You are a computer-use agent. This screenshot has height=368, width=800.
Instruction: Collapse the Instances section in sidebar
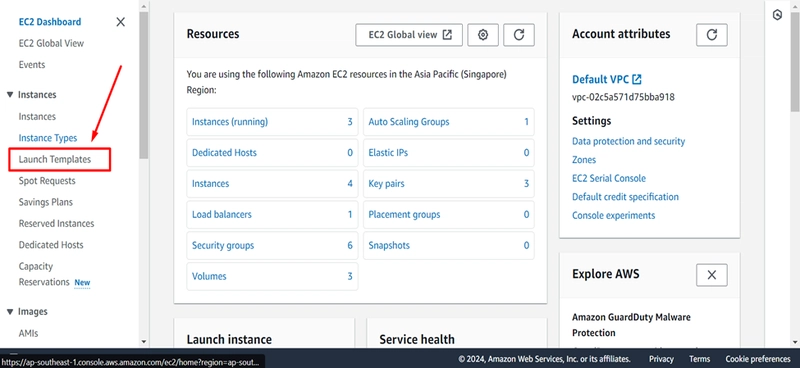point(10,95)
